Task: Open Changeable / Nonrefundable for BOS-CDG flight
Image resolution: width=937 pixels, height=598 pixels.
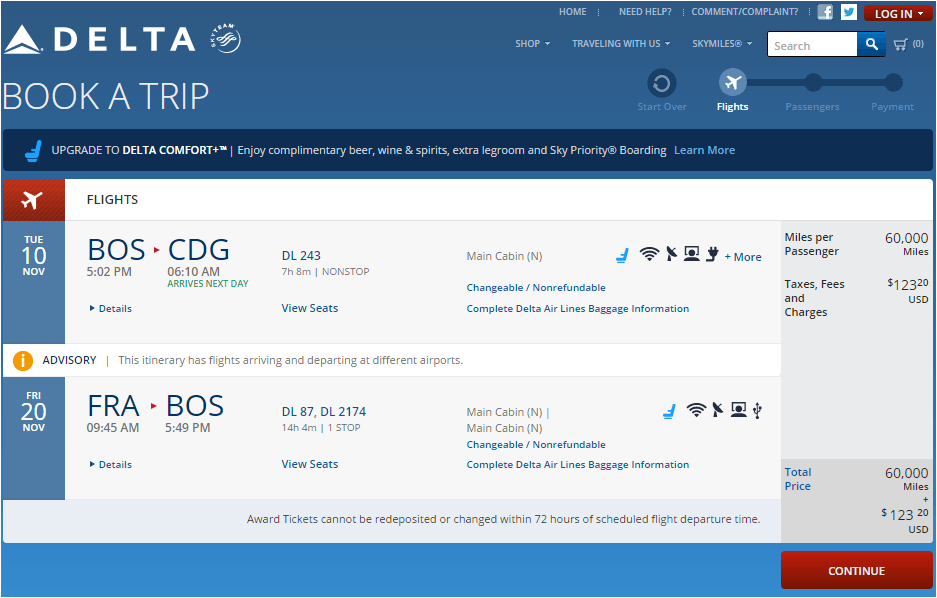Action: [536, 288]
